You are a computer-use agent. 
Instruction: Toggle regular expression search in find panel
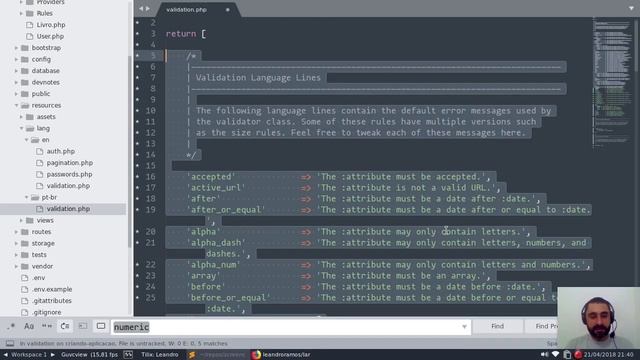[11, 326]
